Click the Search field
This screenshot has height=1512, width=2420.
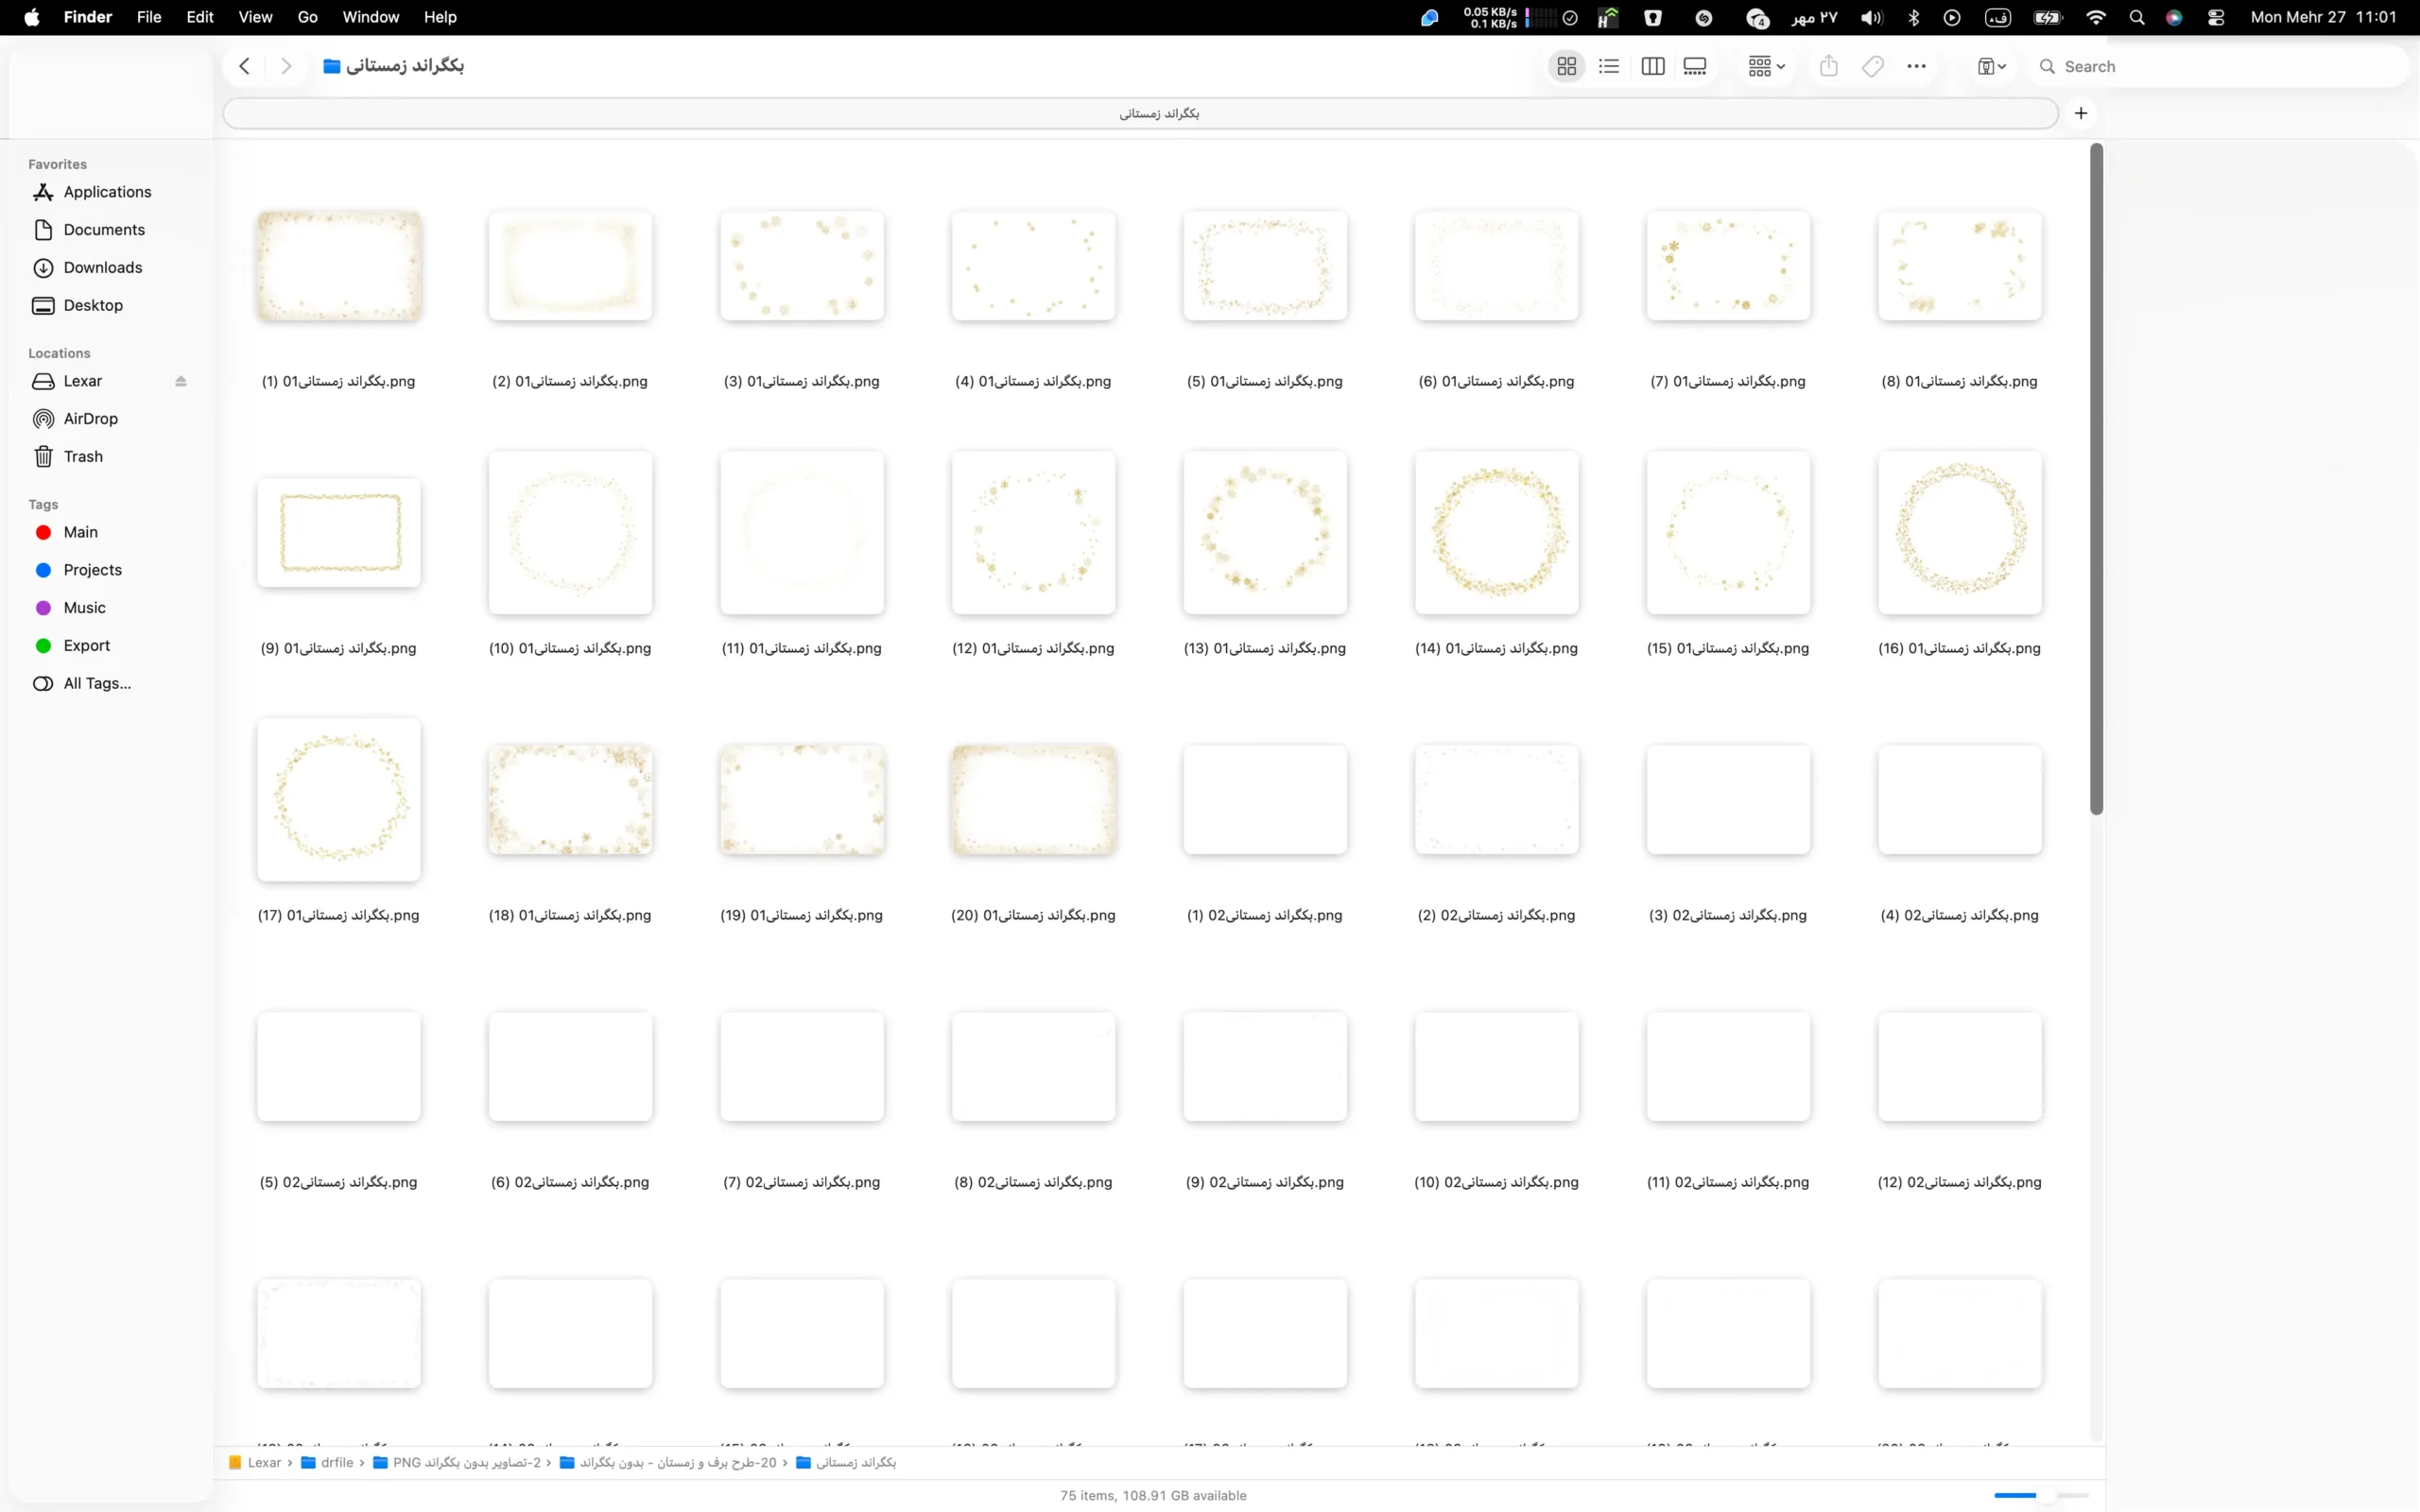2220,66
